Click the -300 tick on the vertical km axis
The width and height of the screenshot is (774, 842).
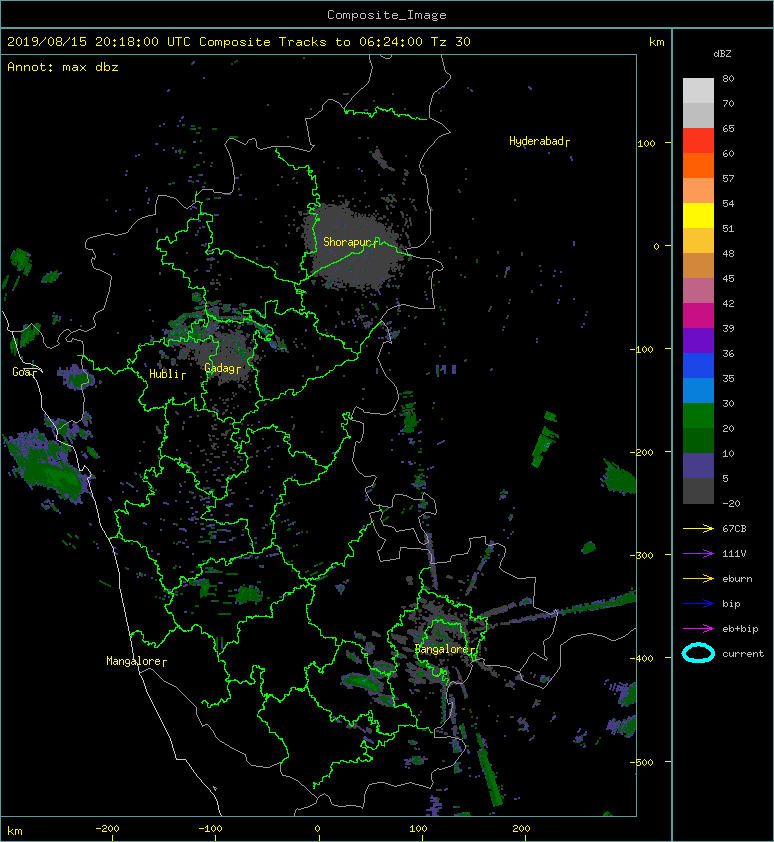click(642, 555)
